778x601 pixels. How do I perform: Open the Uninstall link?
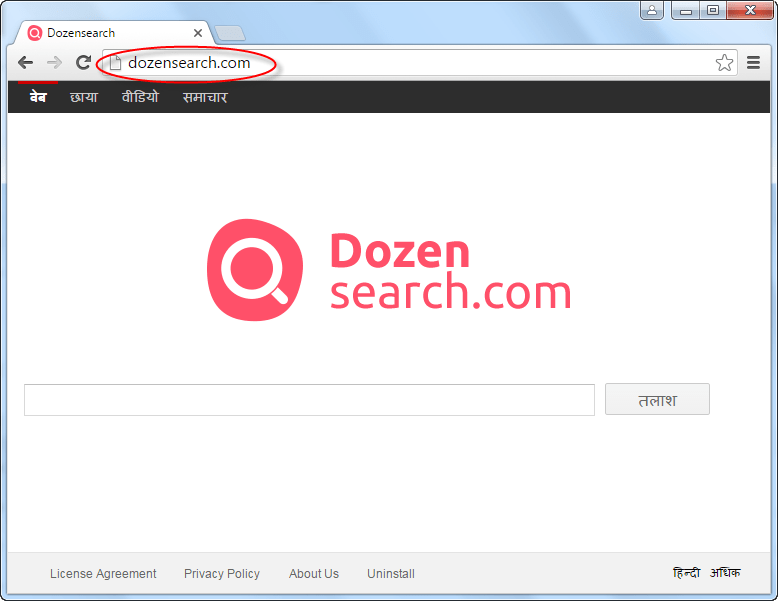tap(390, 574)
